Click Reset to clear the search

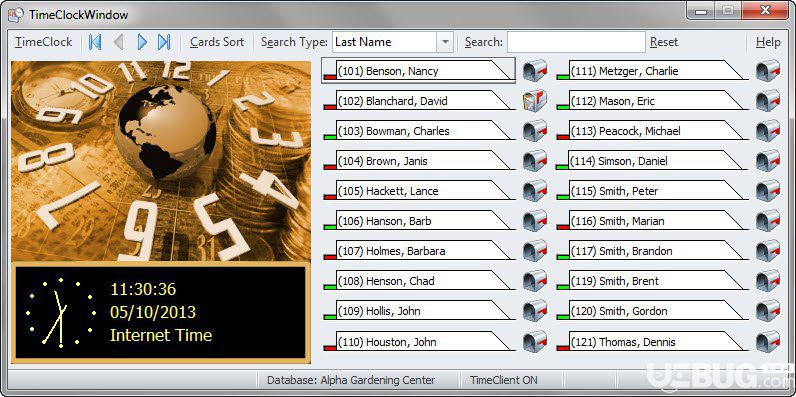664,42
